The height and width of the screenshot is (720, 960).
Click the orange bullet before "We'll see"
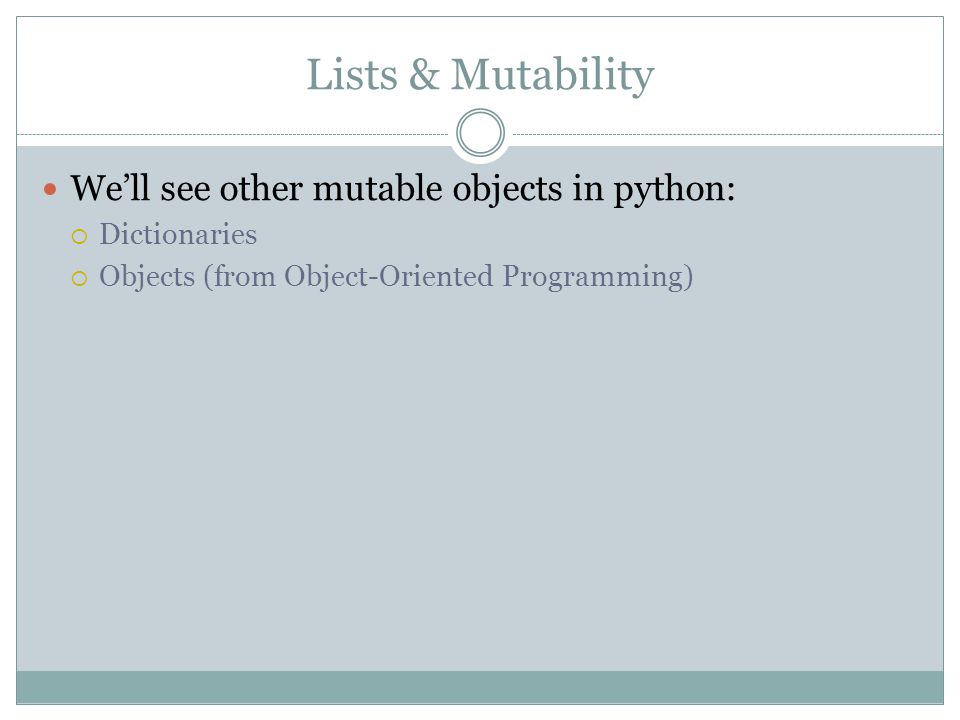[50, 189]
